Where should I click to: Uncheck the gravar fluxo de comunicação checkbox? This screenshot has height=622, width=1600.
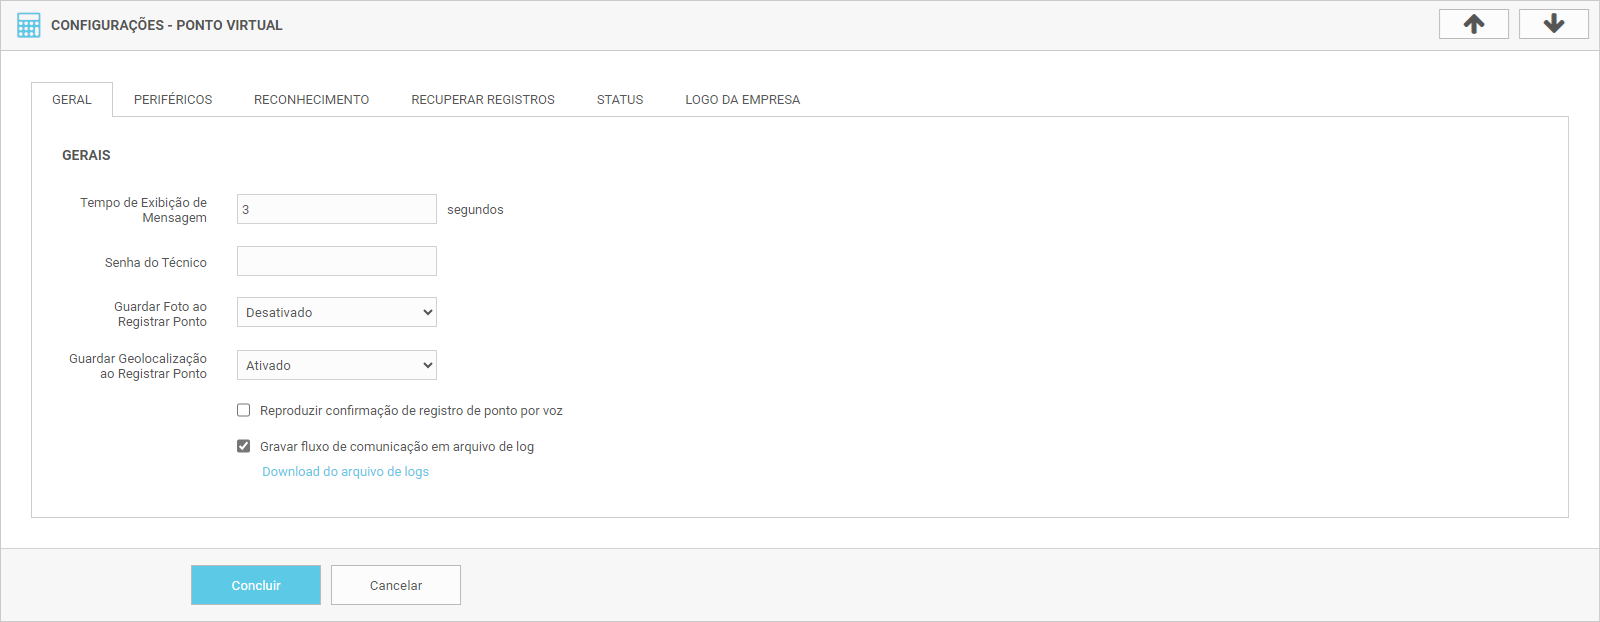coord(243,446)
